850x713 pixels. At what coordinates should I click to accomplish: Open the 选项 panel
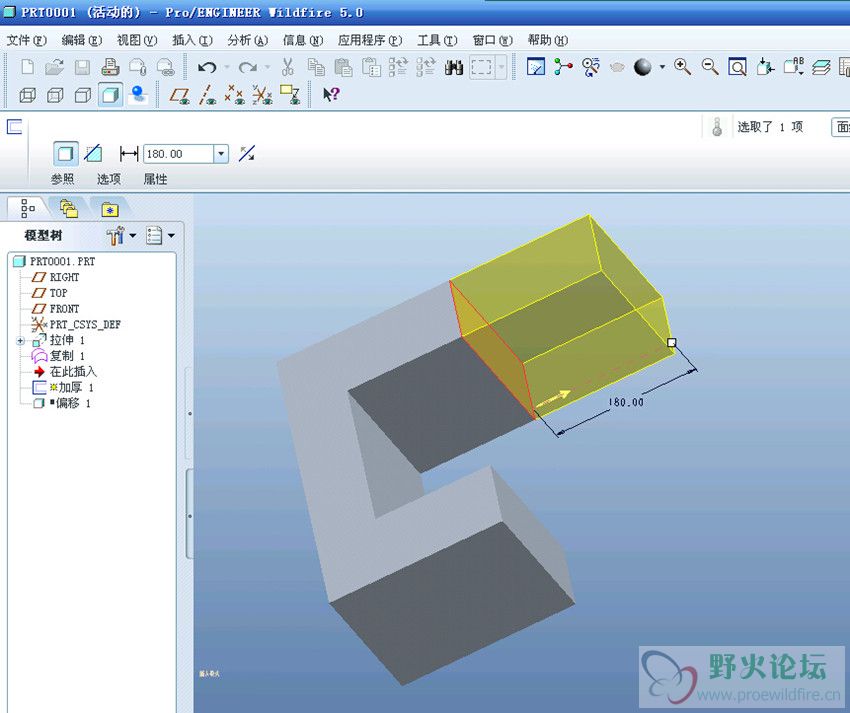click(109, 179)
